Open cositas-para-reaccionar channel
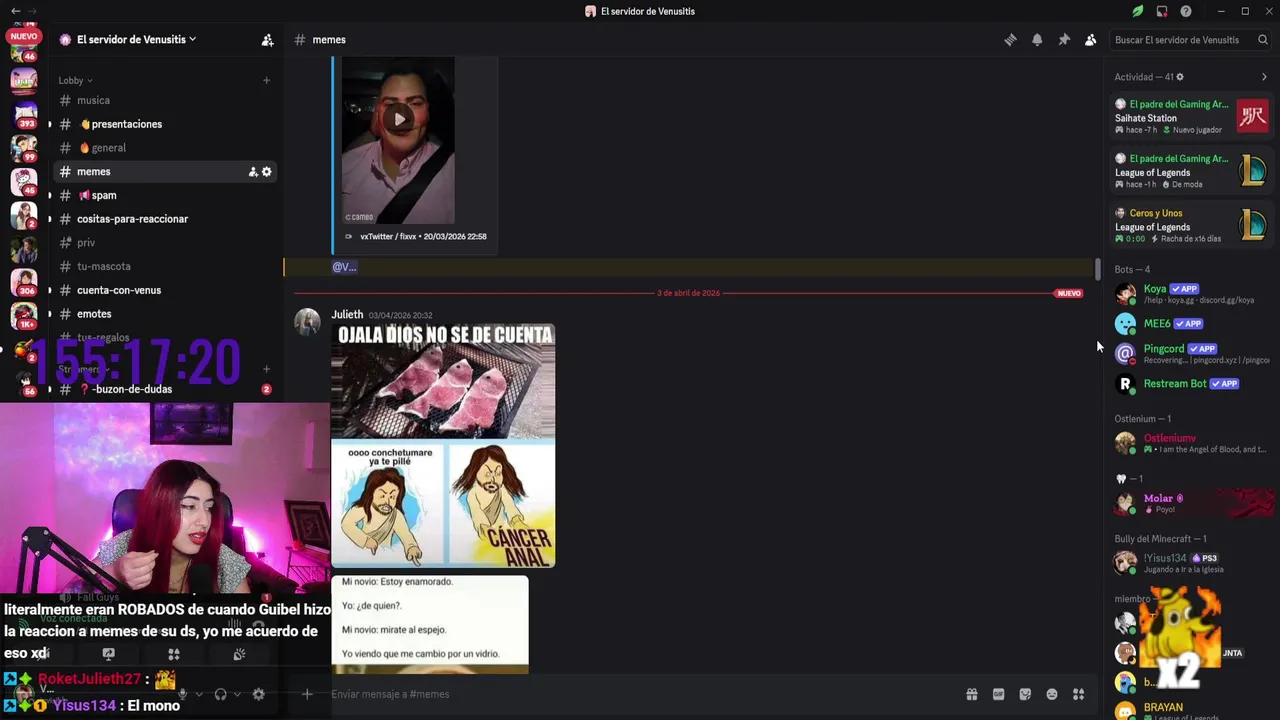Image resolution: width=1280 pixels, height=720 pixels. 165,219
